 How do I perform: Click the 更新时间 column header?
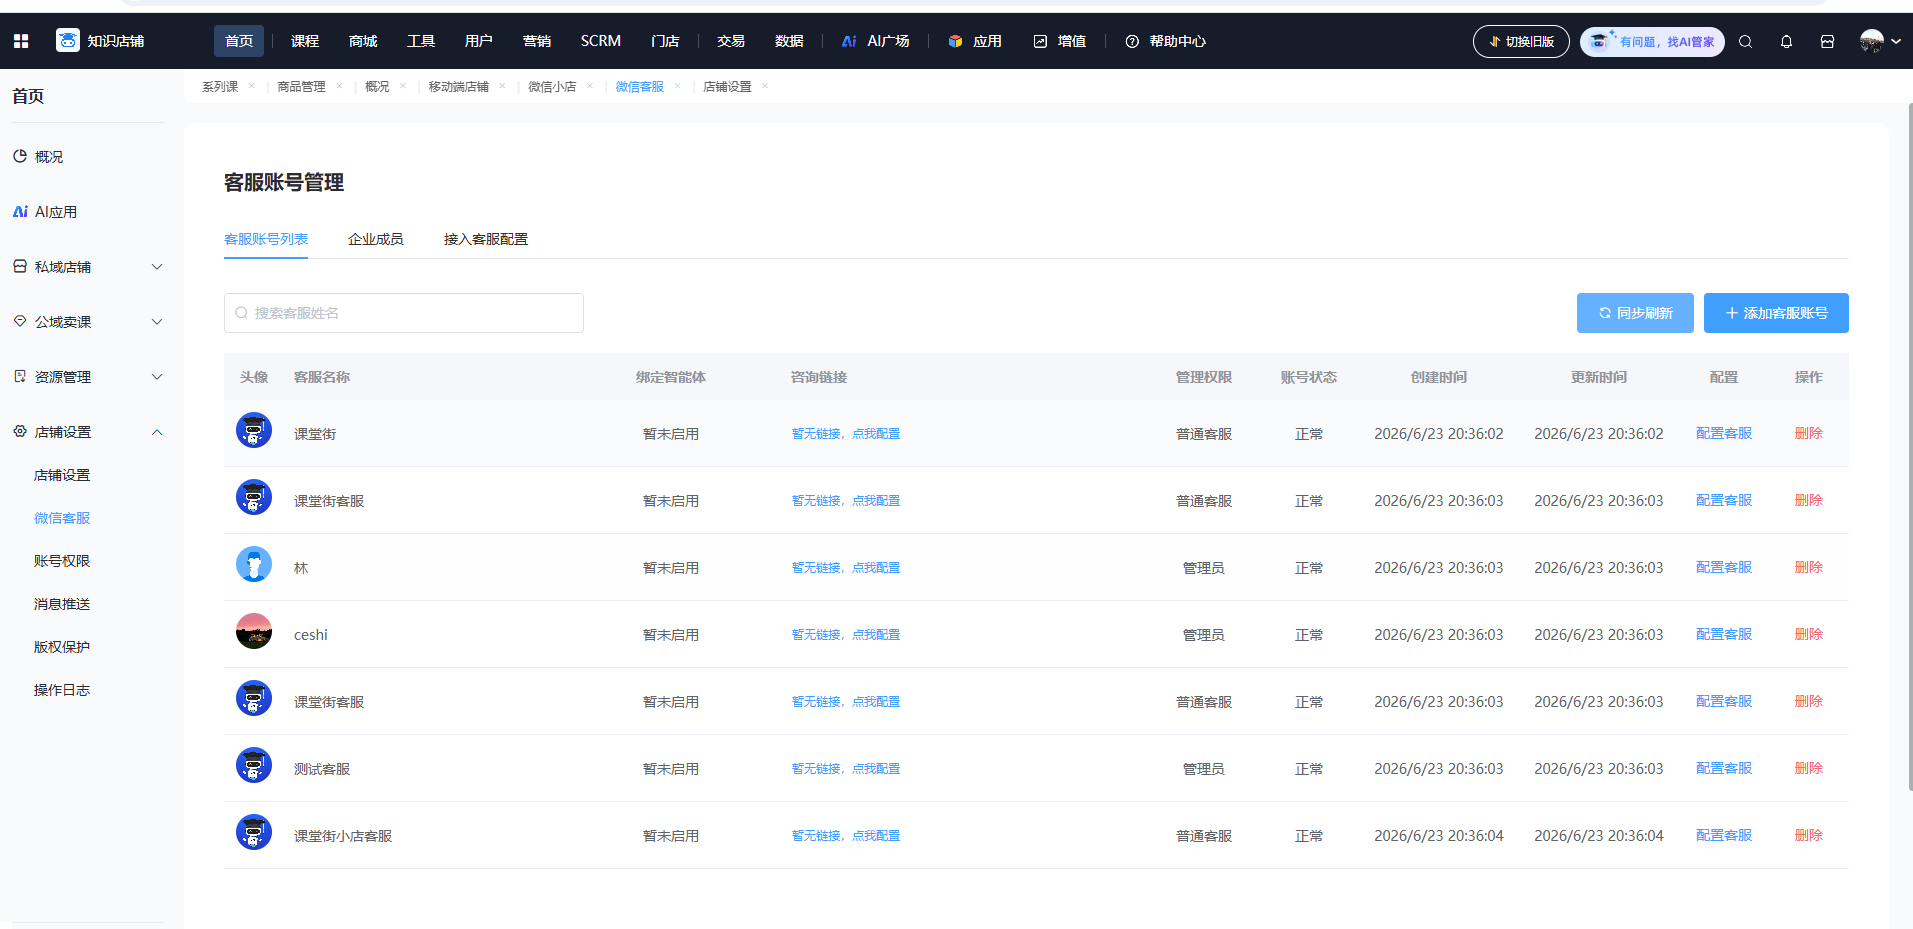(1598, 377)
